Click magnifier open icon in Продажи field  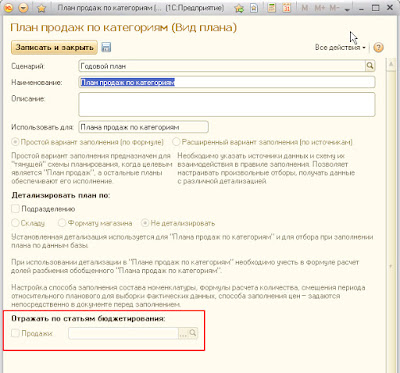[x=193, y=333]
